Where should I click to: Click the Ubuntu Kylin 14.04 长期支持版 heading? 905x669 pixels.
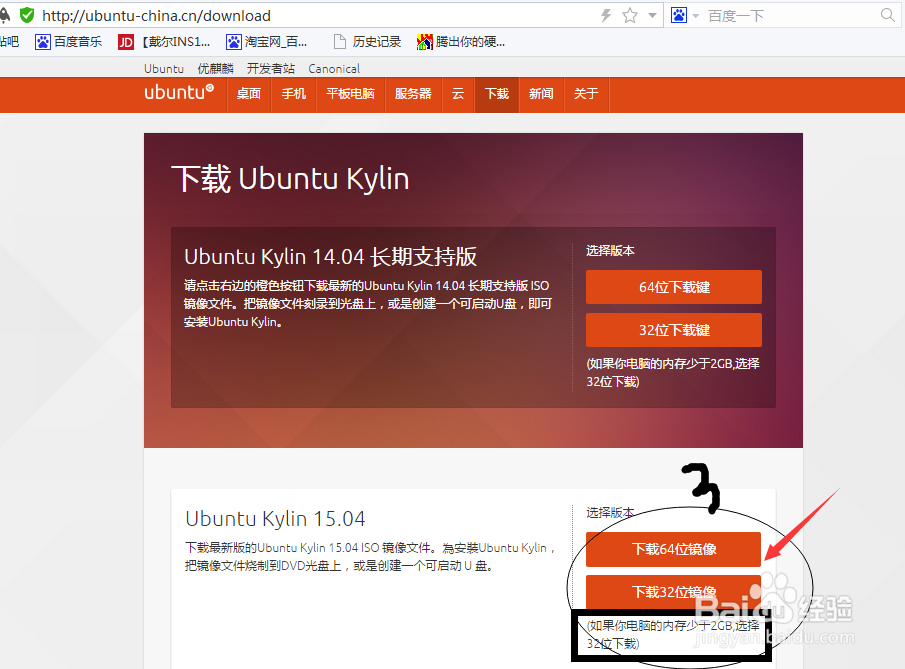331,257
